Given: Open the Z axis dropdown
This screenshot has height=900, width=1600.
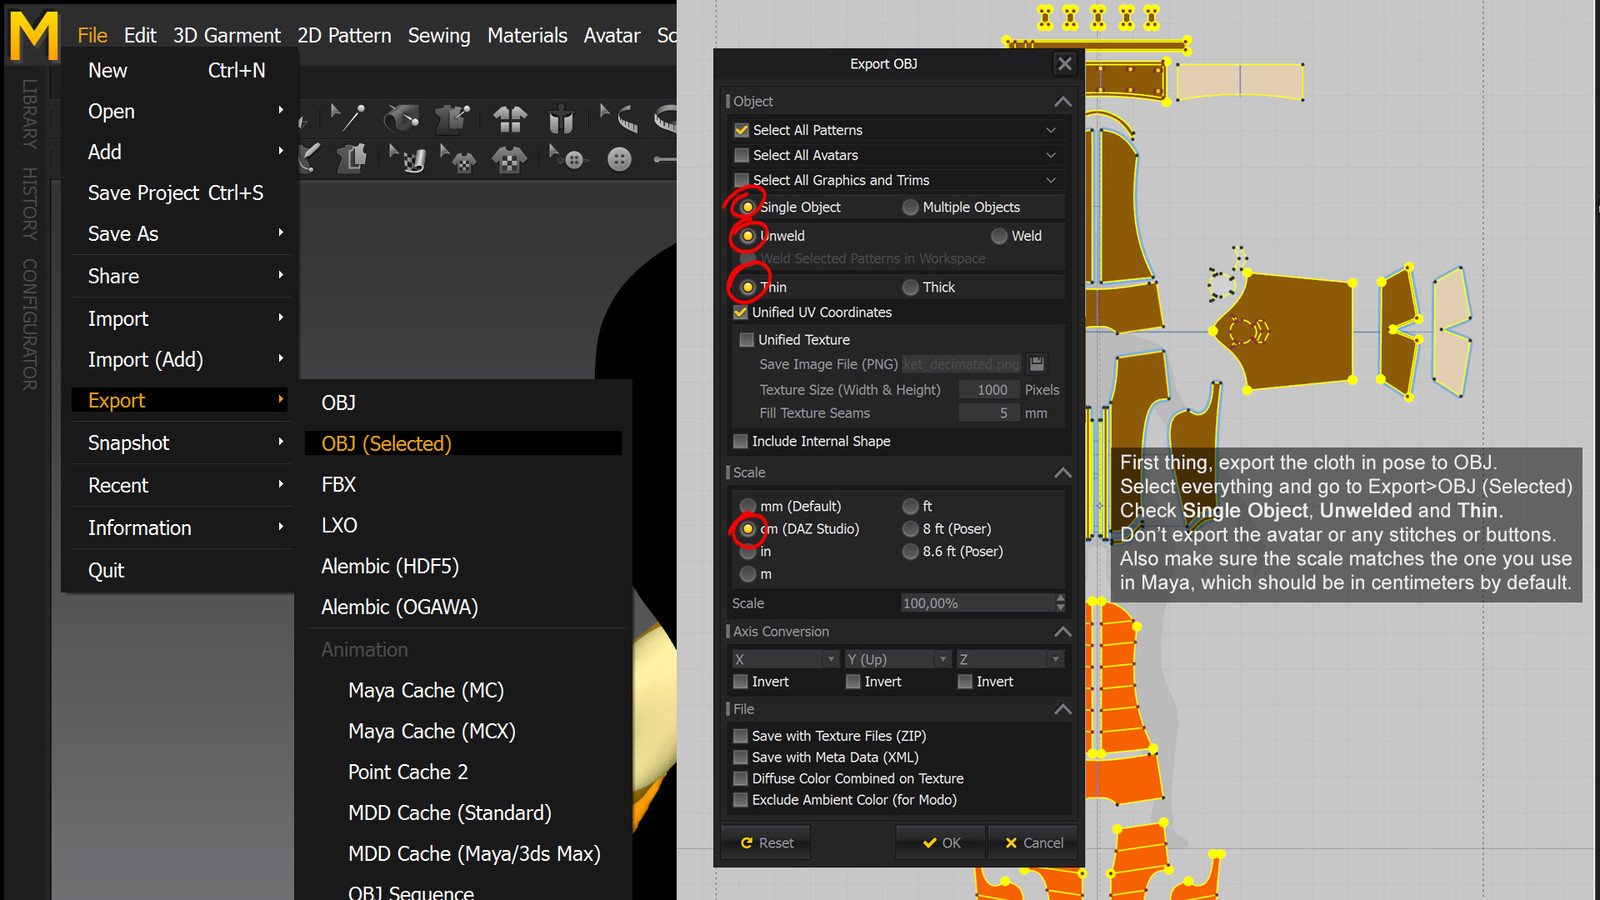Looking at the screenshot, I should coord(1010,659).
